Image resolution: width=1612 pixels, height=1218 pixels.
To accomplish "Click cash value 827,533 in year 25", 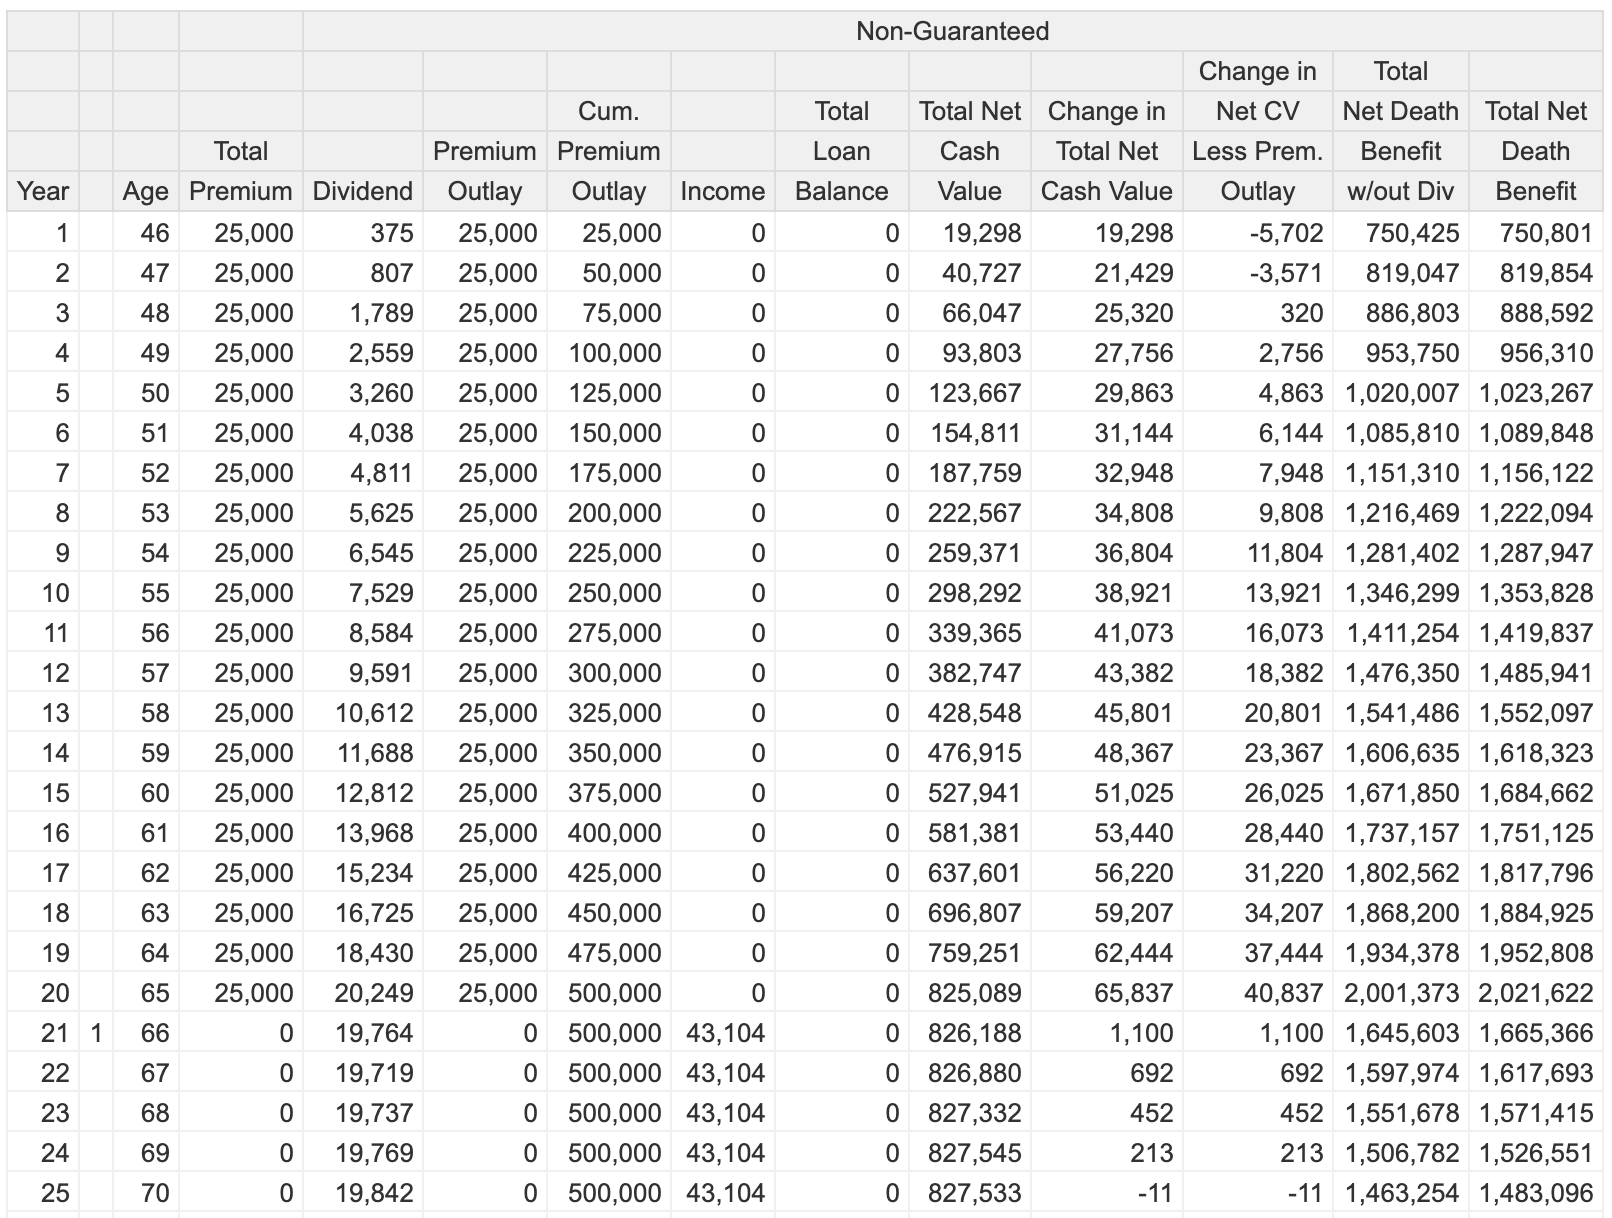I will (970, 1193).
